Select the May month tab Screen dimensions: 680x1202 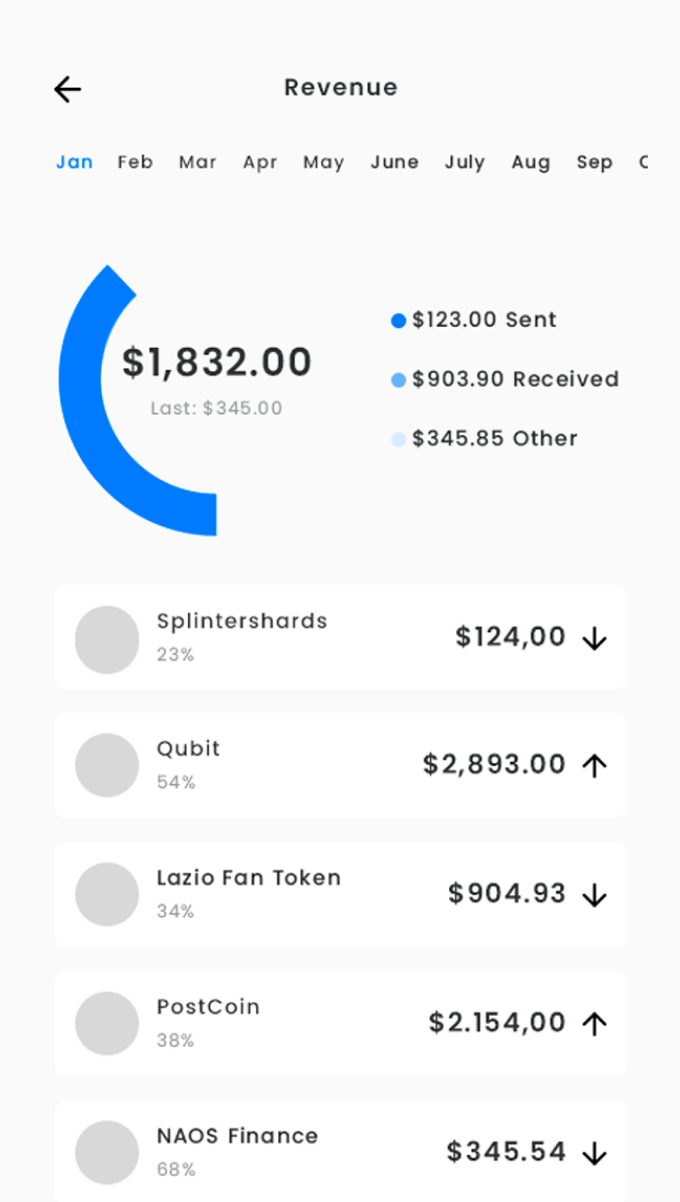323,162
